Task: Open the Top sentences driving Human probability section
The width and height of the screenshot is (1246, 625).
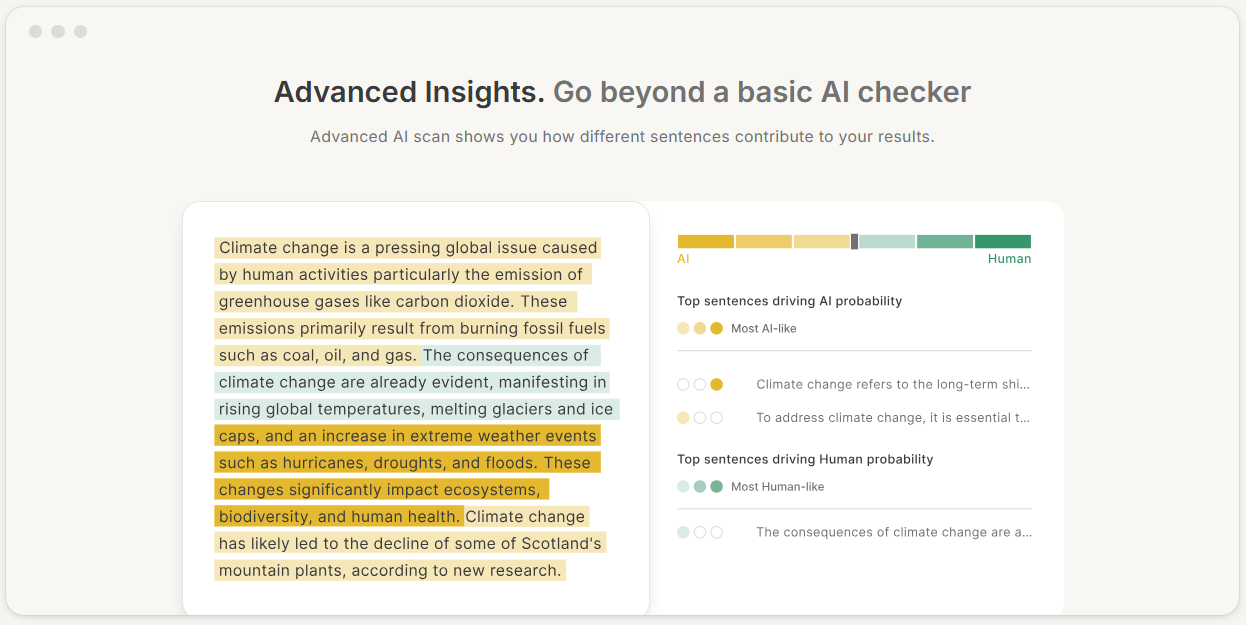Action: click(x=806, y=458)
